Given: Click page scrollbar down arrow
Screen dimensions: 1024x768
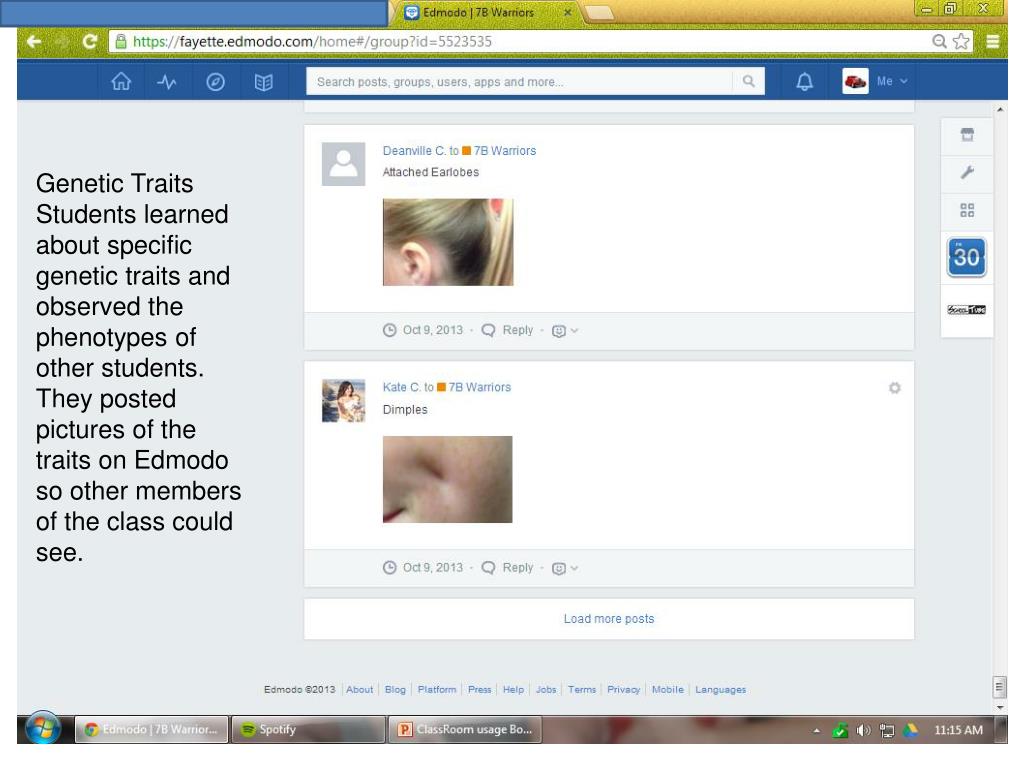Looking at the screenshot, I should pyautogui.click(x=1000, y=707).
